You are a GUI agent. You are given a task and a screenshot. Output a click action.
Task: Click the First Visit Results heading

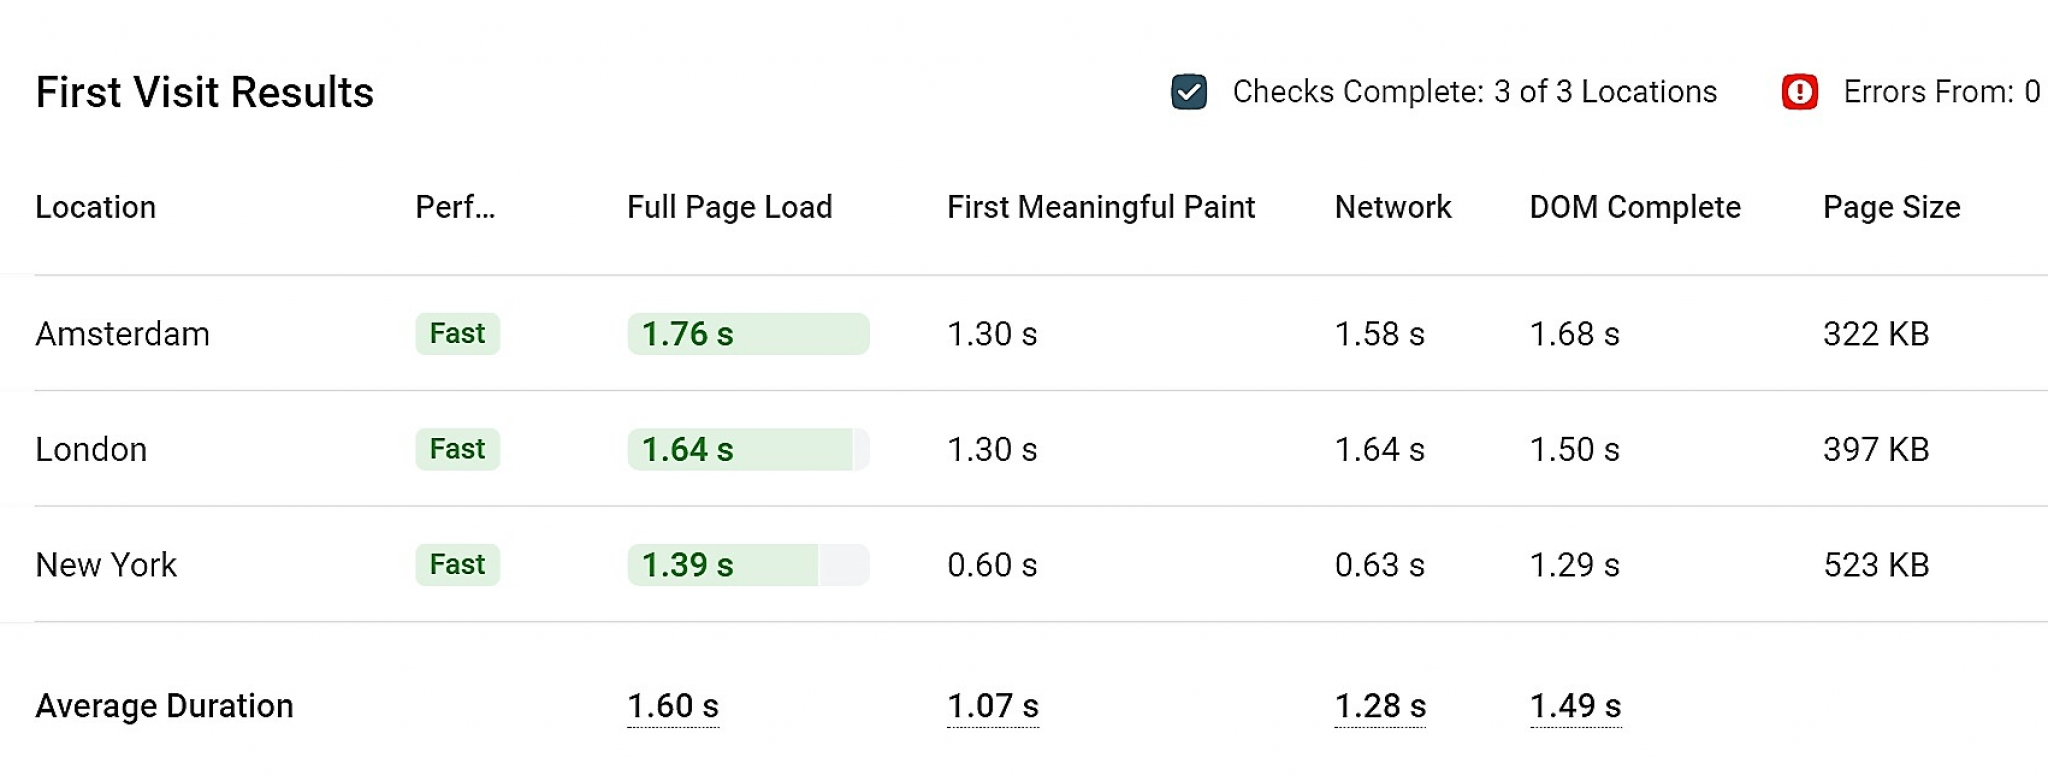click(x=205, y=92)
